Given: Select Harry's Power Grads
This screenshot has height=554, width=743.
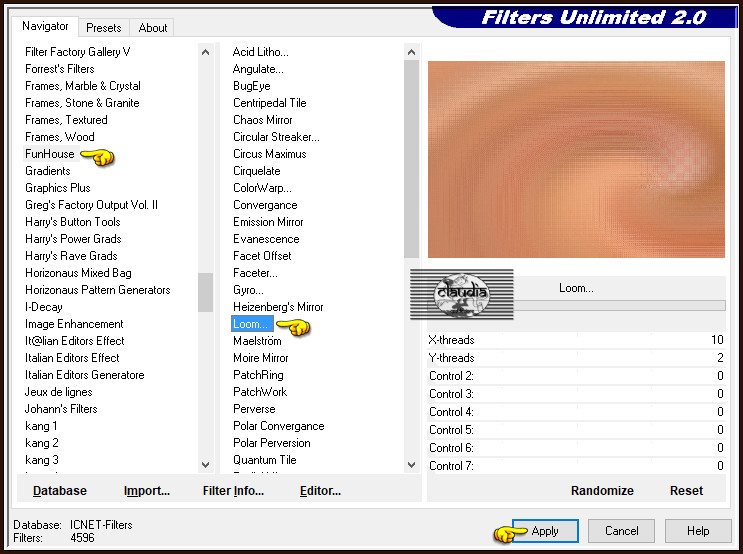Looking at the screenshot, I should tap(73, 239).
